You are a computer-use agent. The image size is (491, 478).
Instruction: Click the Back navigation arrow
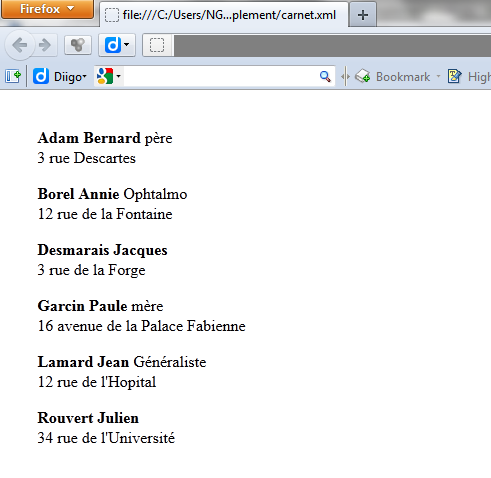[20, 45]
